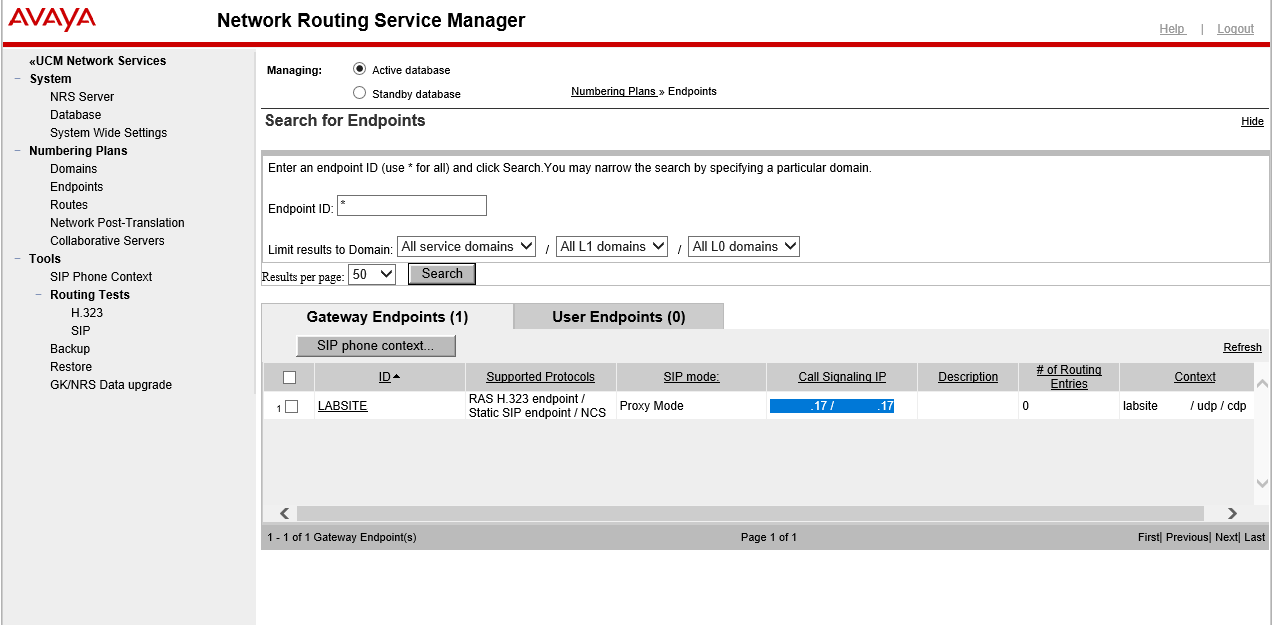Open Domains under Numbering Plans
This screenshot has width=1273, height=625.
73,169
